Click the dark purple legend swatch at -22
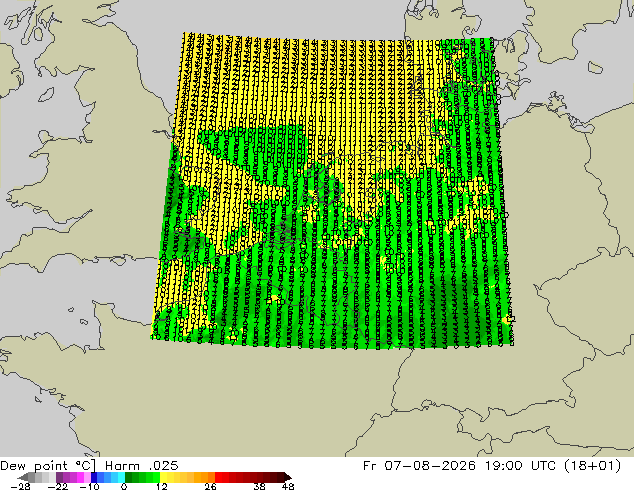The image size is (634, 490). (x=59, y=477)
